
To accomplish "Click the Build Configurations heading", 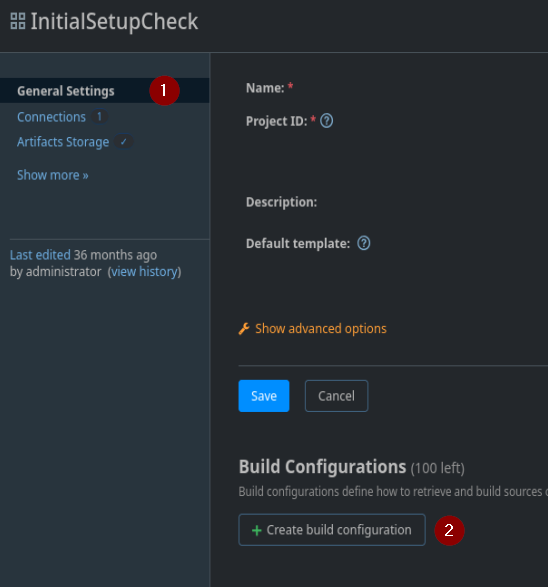I will (x=322, y=467).
